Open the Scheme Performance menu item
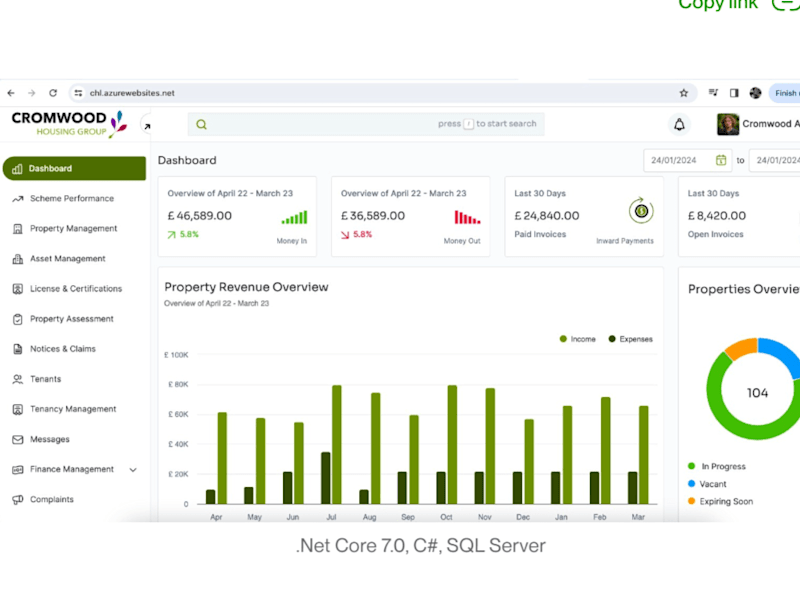The width and height of the screenshot is (800, 600). pyautogui.click(x=74, y=198)
